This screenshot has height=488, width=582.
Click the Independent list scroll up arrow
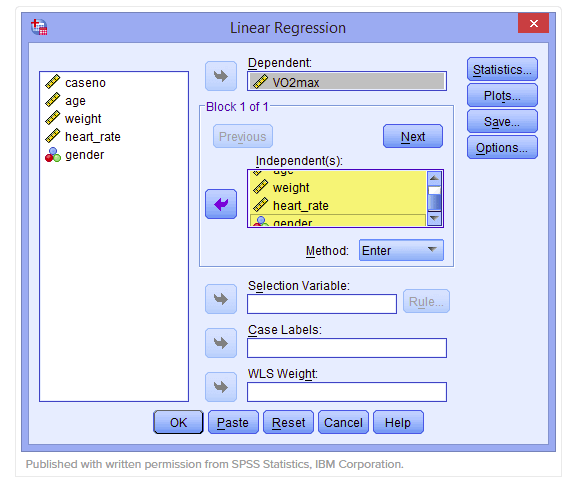(434, 178)
